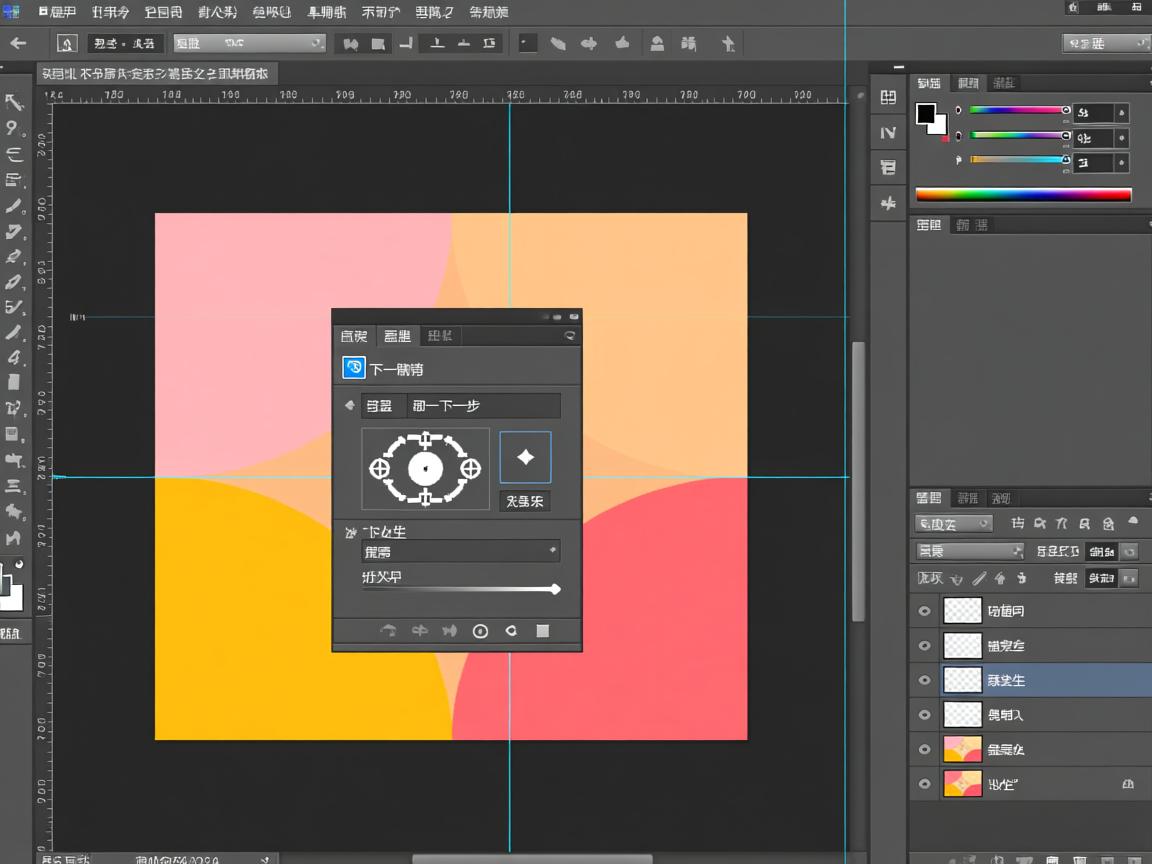Hide the bottom locked layer via eye icon
Image resolution: width=1152 pixels, height=864 pixels.
pos(924,785)
